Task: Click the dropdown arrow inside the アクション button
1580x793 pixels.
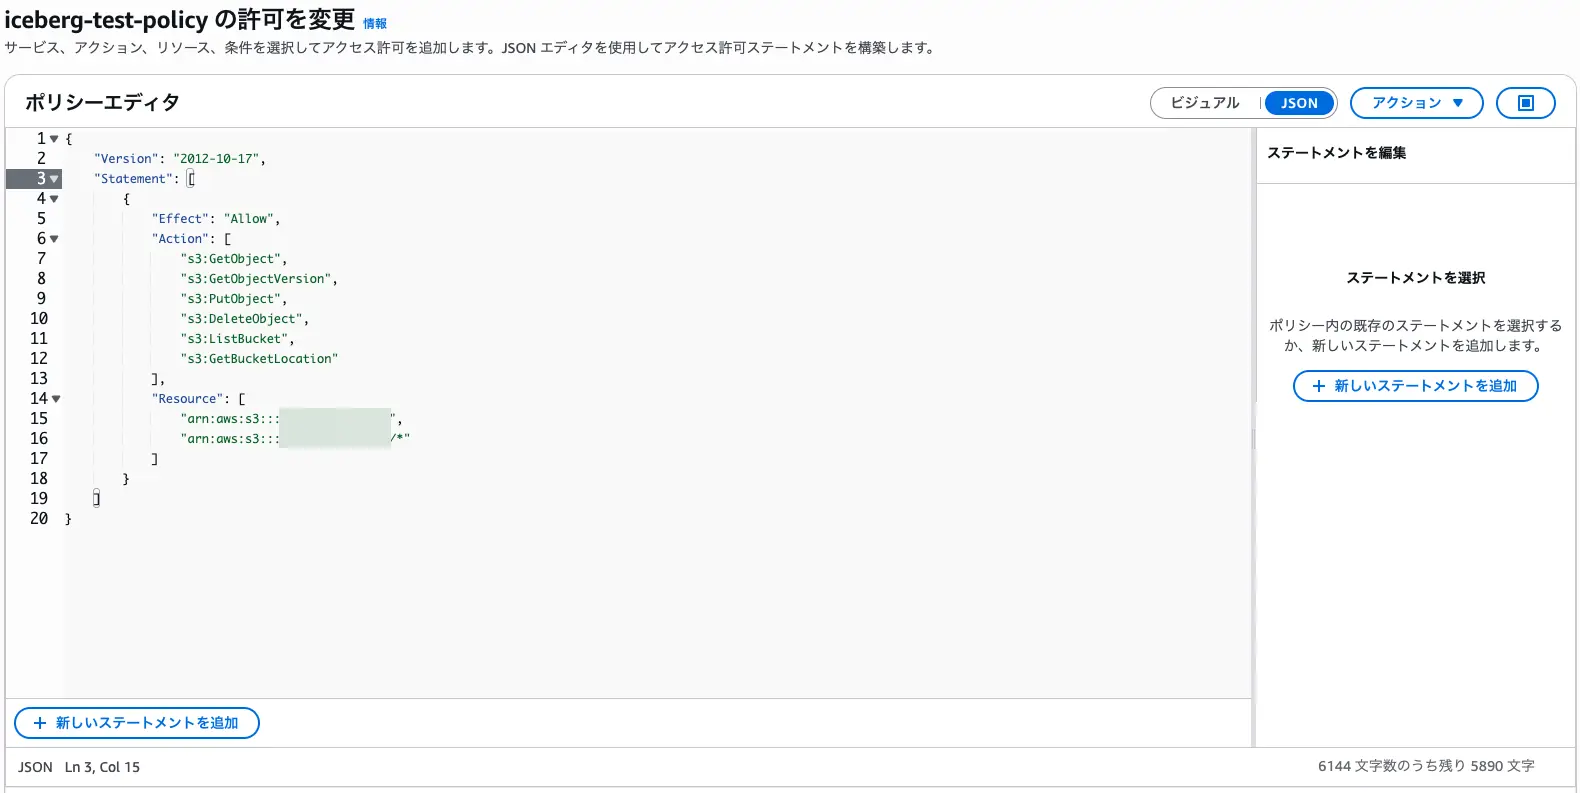Action: click(1459, 102)
